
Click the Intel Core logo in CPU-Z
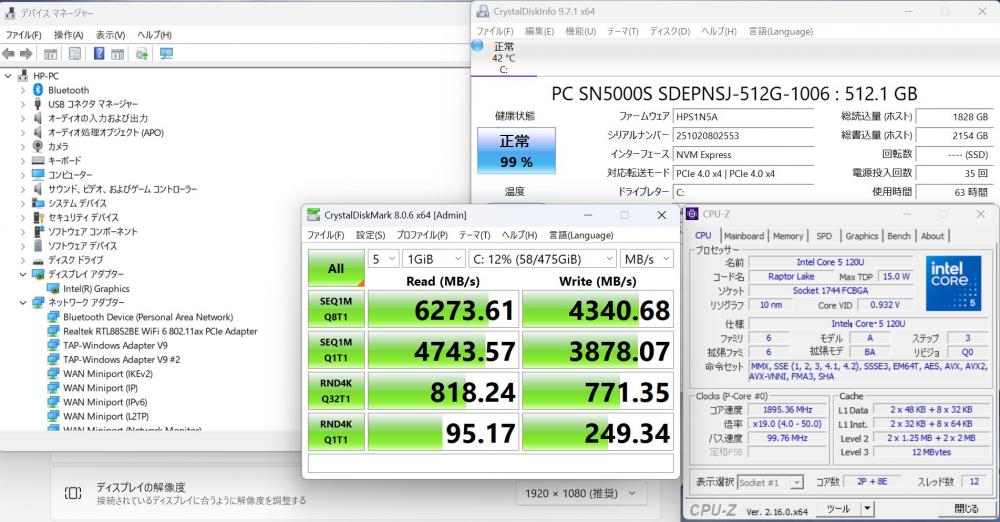(953, 283)
